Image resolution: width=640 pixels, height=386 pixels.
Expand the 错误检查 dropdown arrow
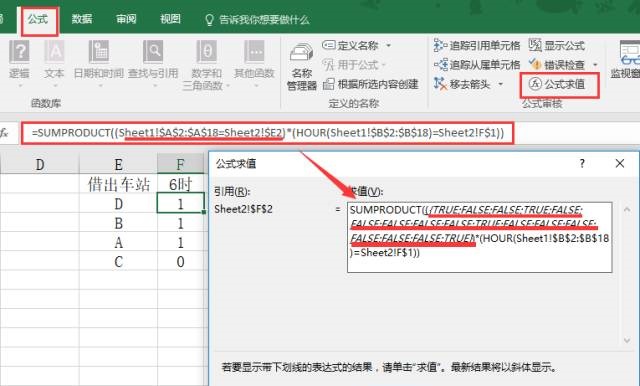tap(595, 65)
